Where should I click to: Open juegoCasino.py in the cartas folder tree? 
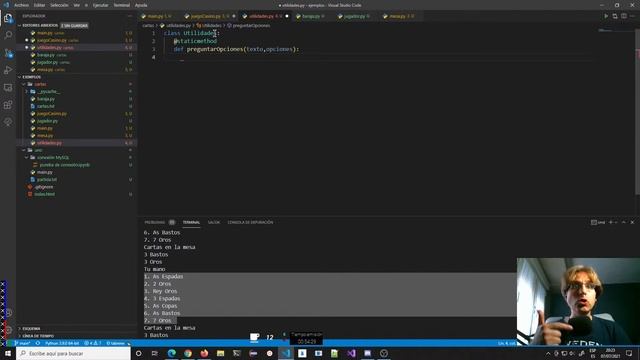[52, 113]
